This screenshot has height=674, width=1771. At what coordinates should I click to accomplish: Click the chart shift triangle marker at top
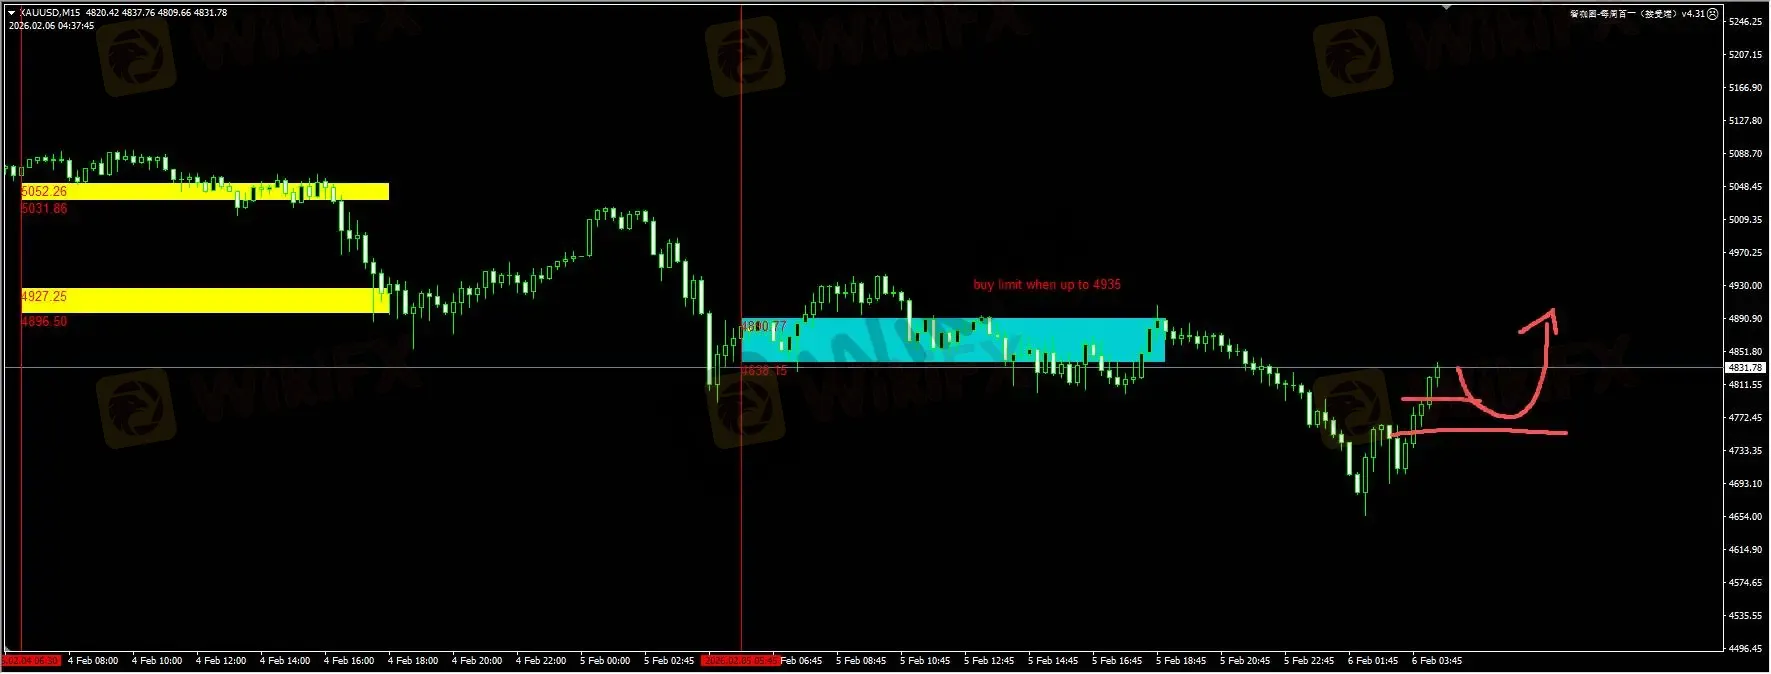pyautogui.click(x=1446, y=6)
